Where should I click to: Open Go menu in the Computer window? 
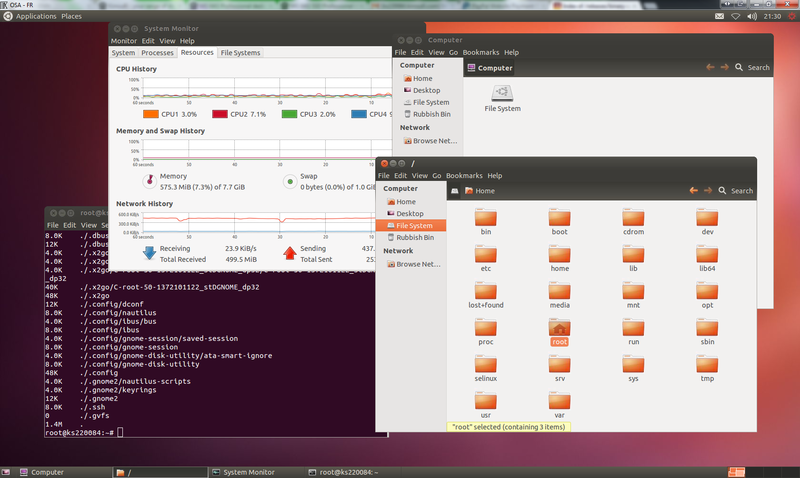453,52
